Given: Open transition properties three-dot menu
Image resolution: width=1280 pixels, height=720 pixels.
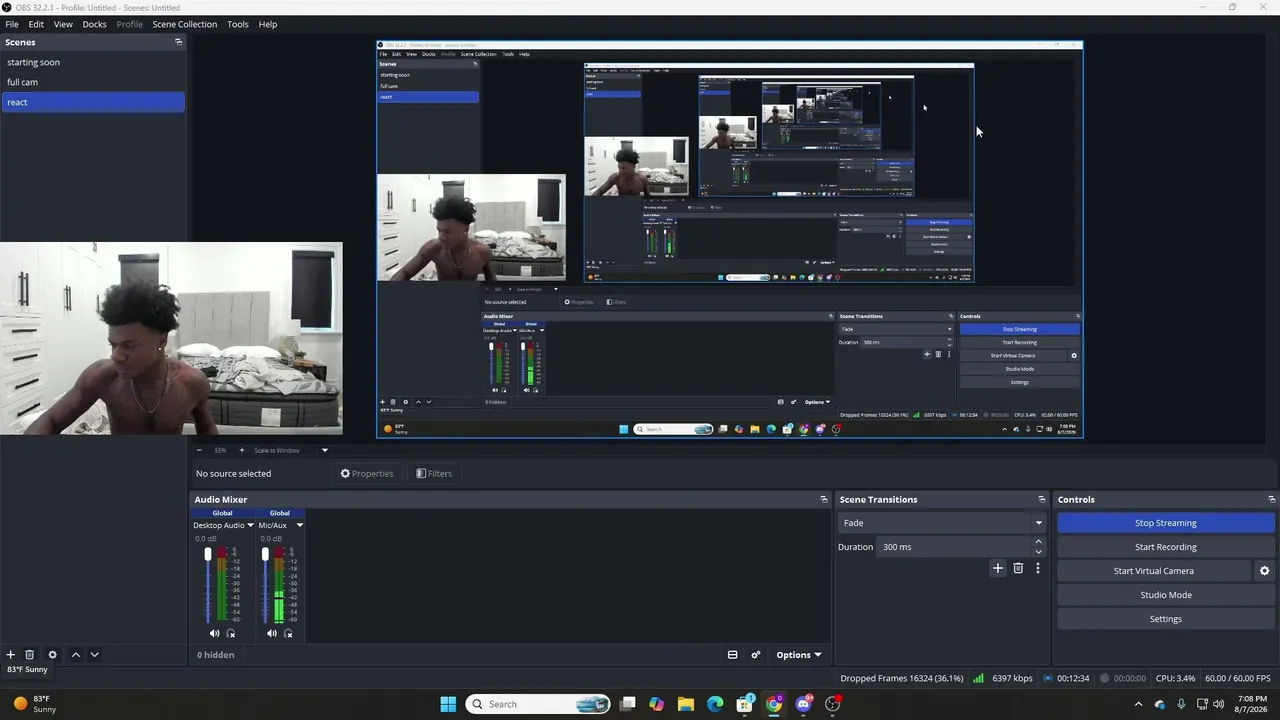Looking at the screenshot, I should tap(1037, 568).
